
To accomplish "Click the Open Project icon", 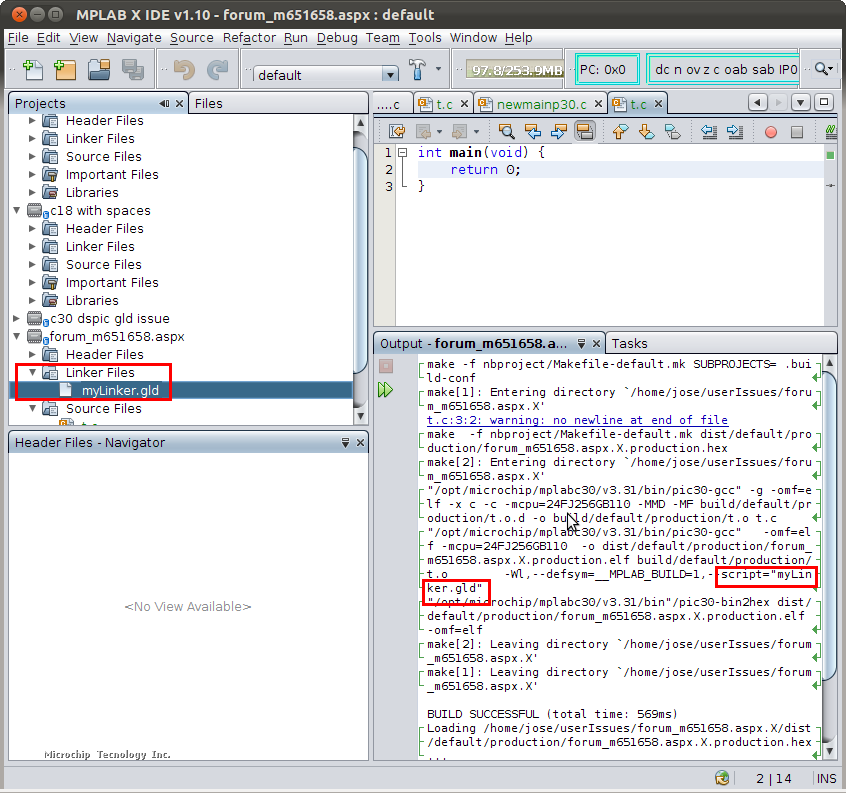I will [x=98, y=70].
